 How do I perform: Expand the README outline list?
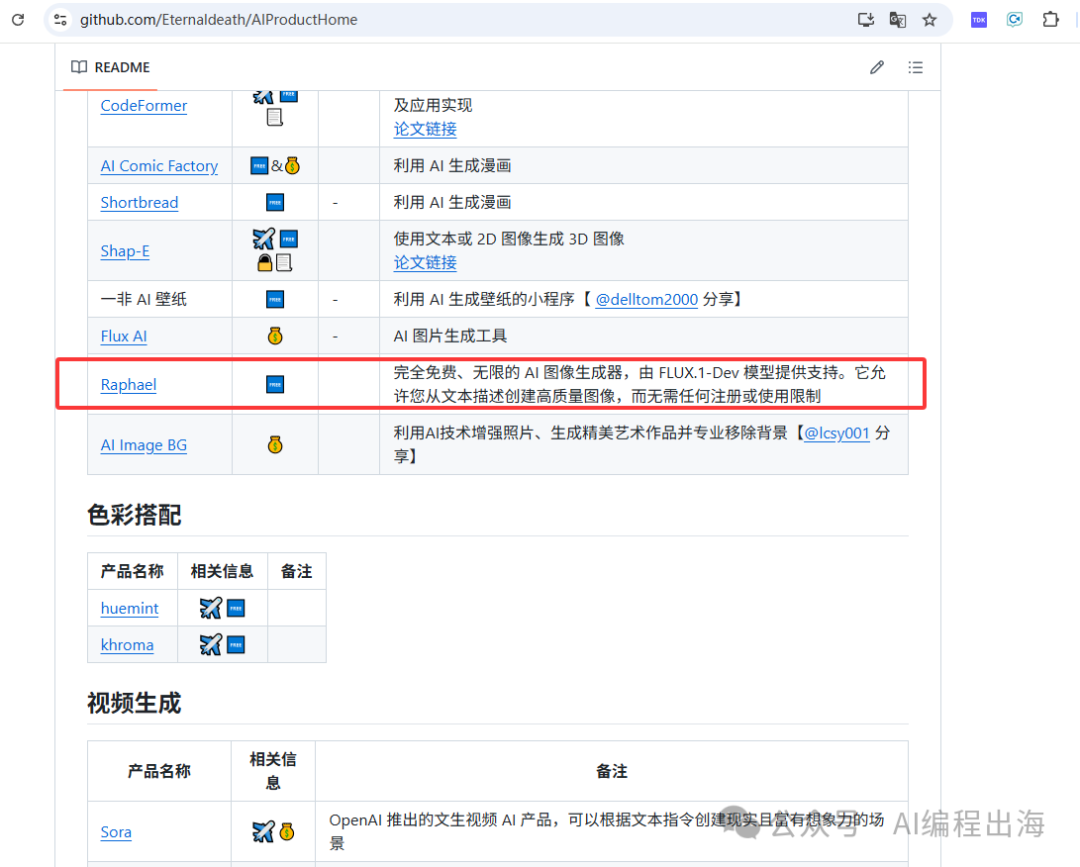pos(915,68)
